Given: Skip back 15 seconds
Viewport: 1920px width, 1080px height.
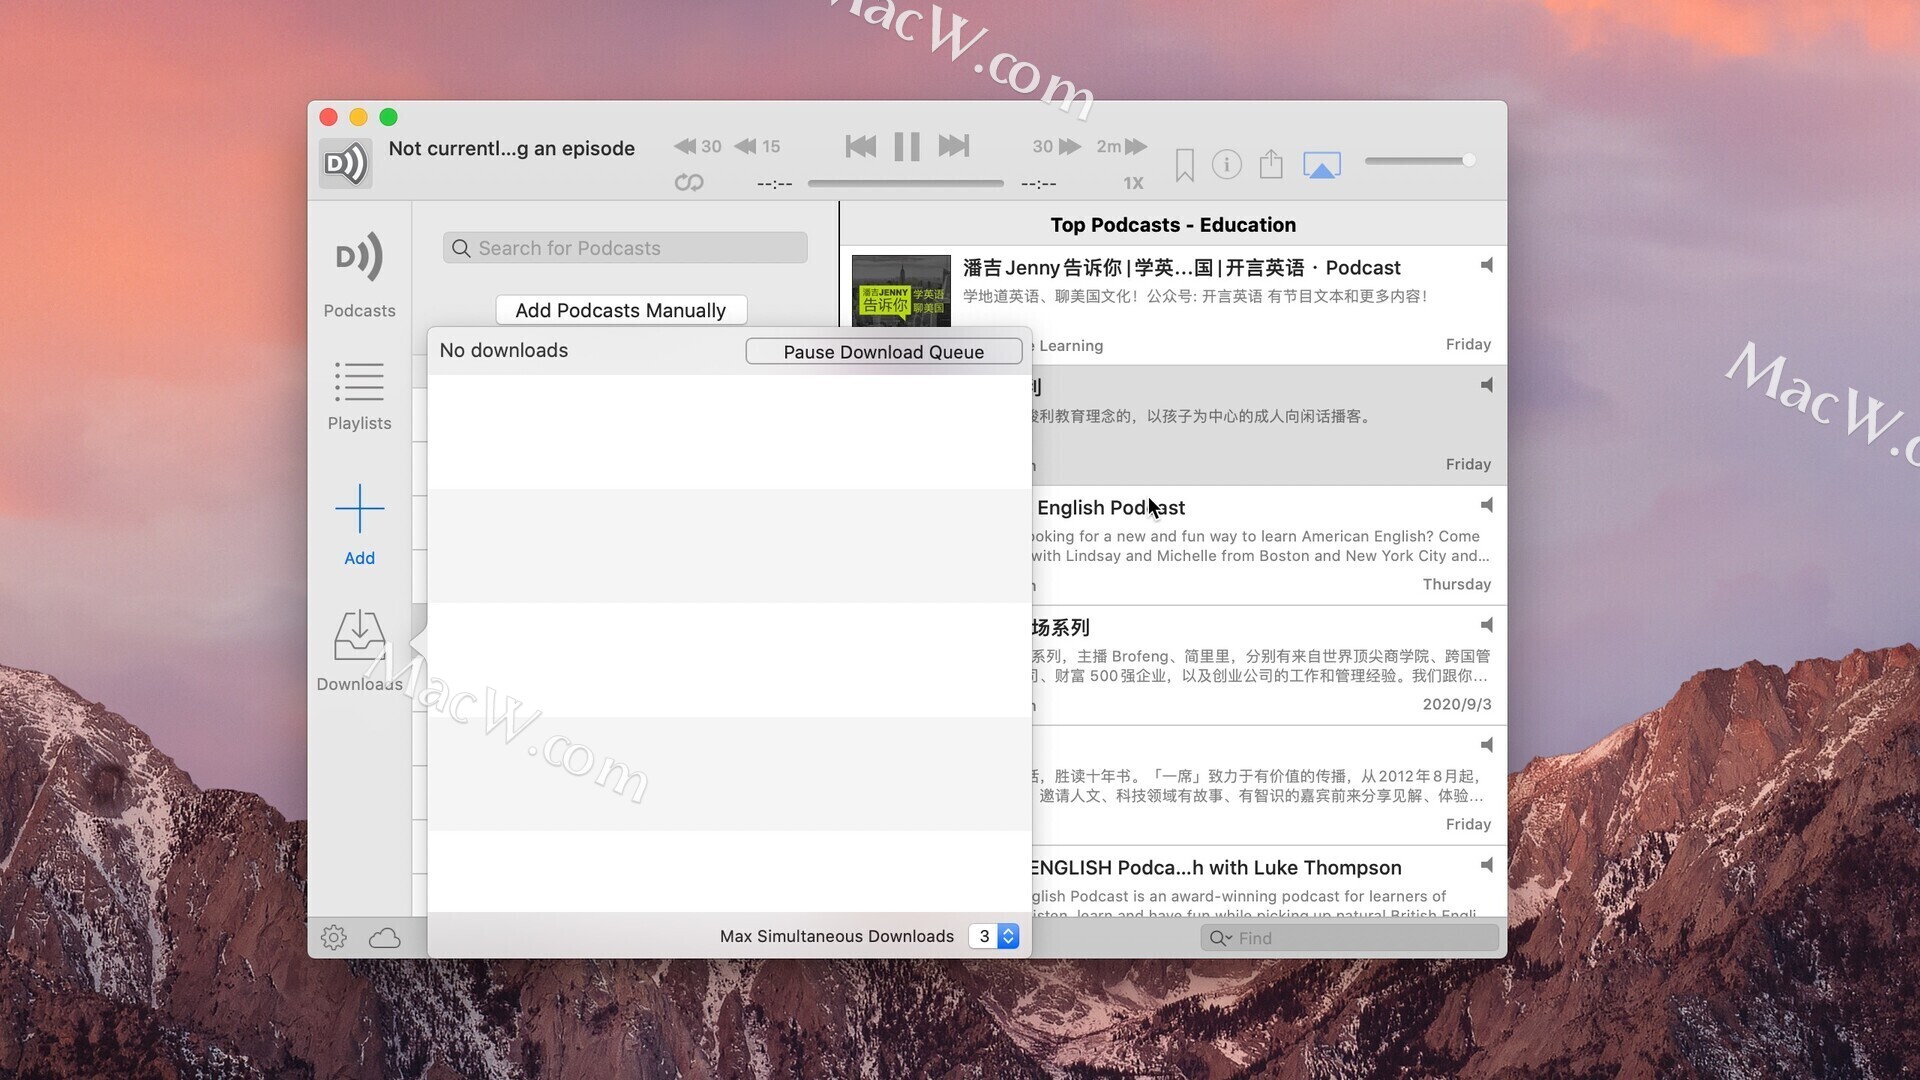Looking at the screenshot, I should click(757, 146).
